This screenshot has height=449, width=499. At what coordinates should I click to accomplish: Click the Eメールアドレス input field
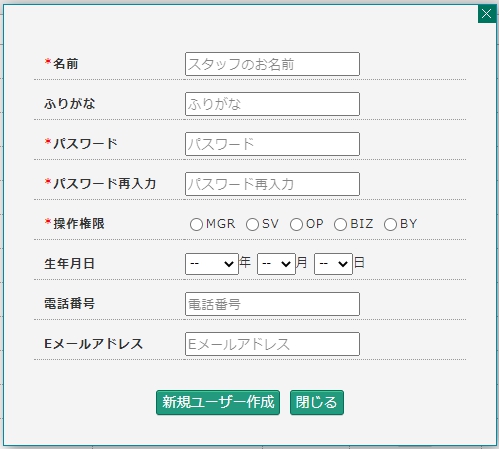click(272, 344)
